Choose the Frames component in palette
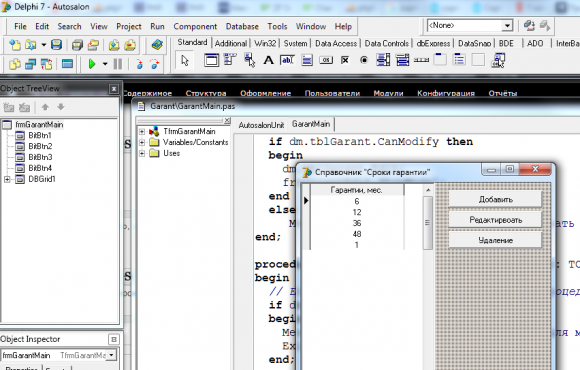The image size is (580, 370). pyautogui.click(x=211, y=60)
